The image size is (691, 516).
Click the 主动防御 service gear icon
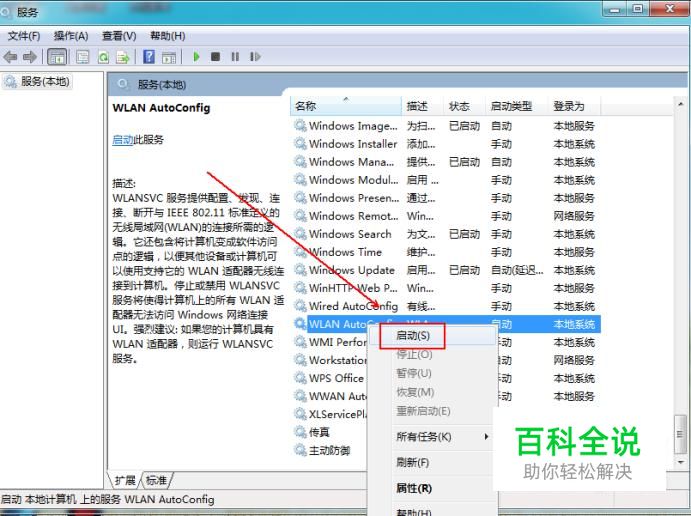[301, 450]
